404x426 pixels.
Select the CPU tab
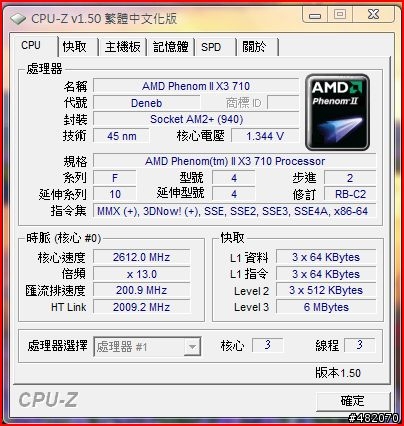pyautogui.click(x=35, y=46)
